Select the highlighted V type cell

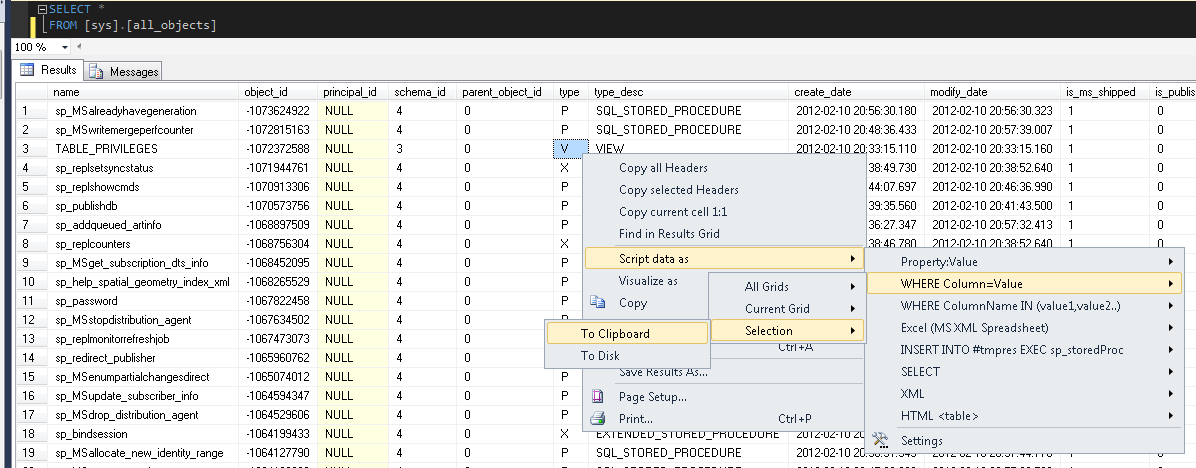[x=571, y=149]
